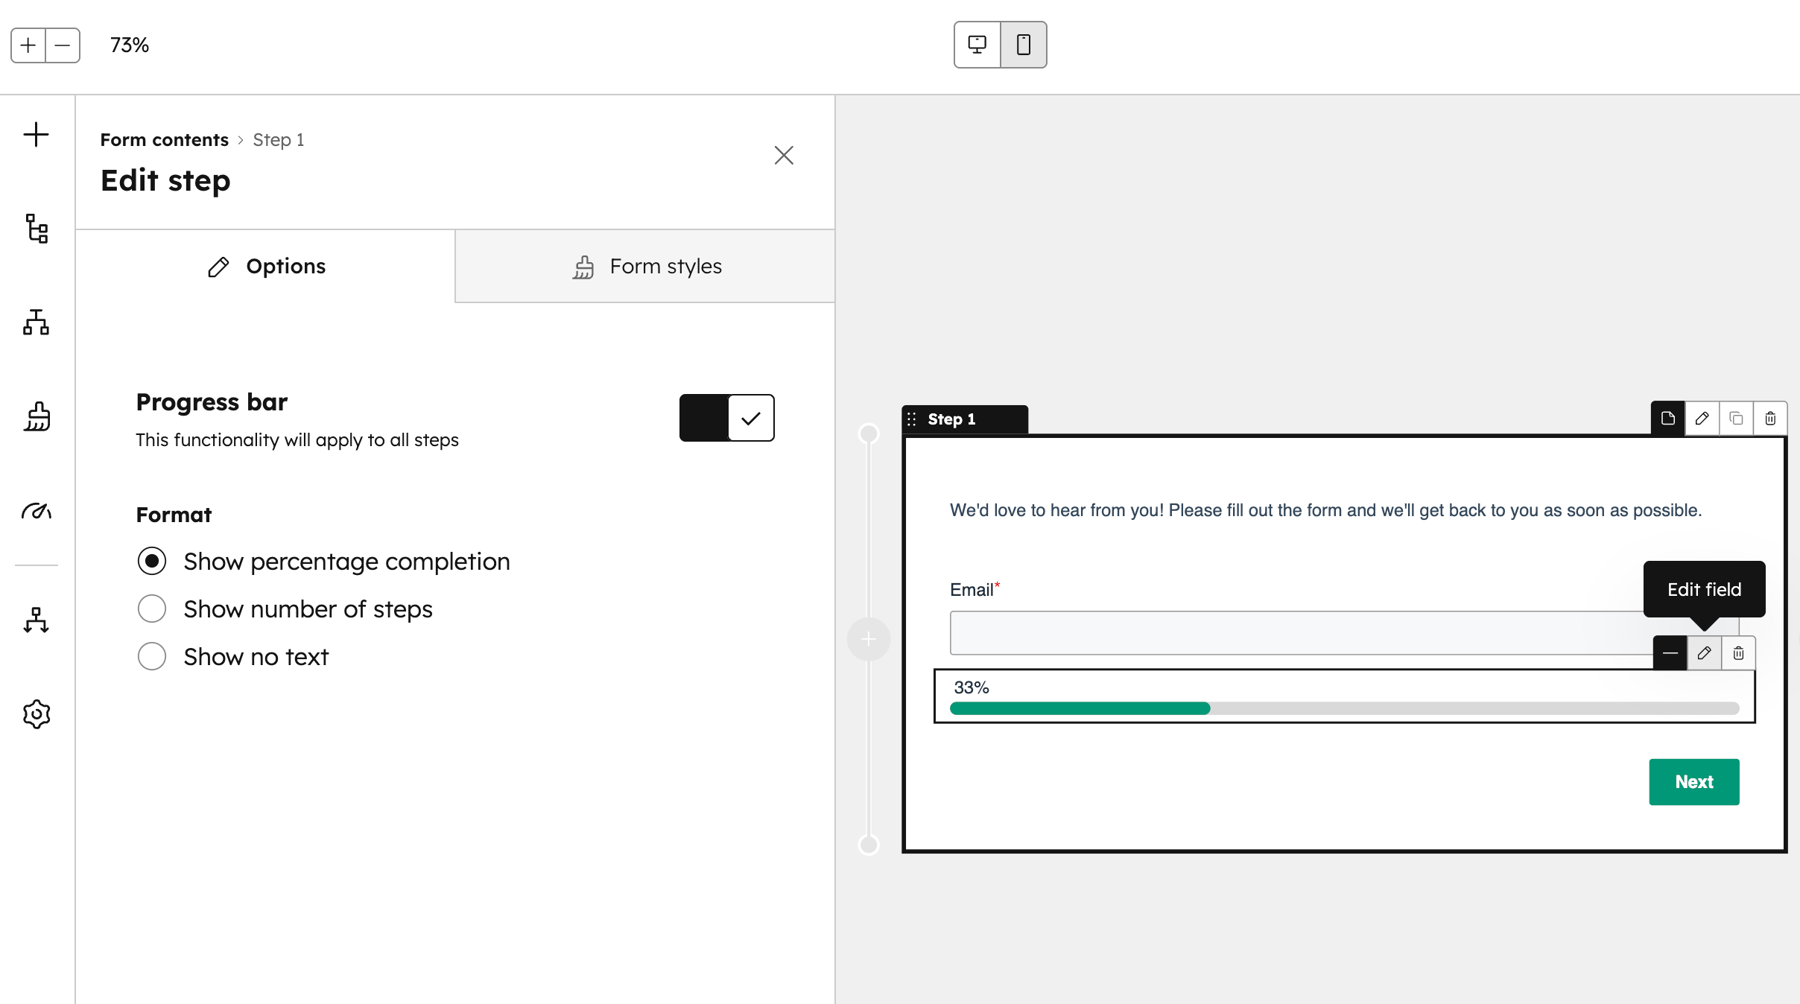The image size is (1800, 1004).
Task: Click the Next button on the form
Action: click(x=1693, y=781)
